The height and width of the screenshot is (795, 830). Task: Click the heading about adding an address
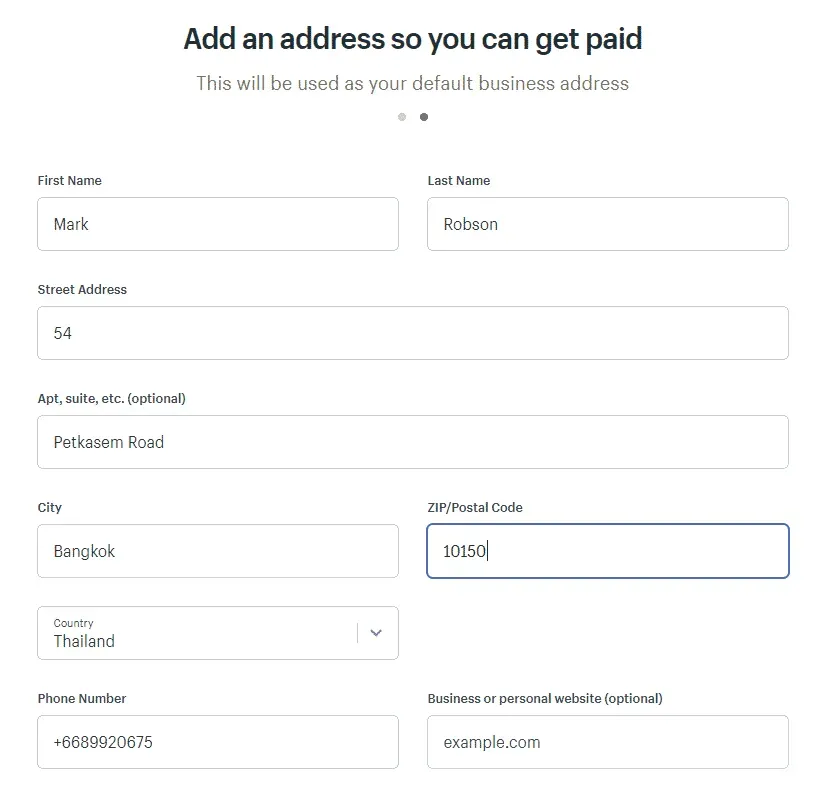[x=412, y=39]
